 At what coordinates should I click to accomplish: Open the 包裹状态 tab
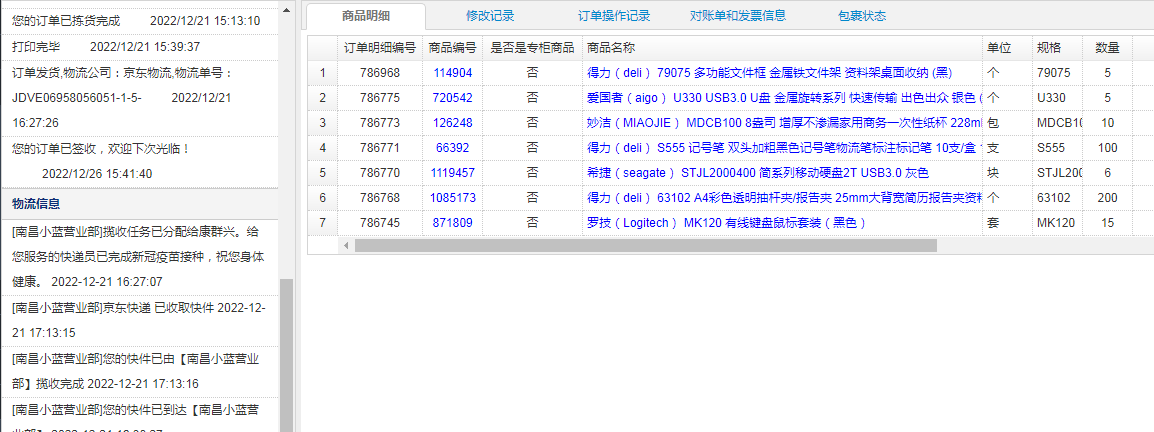(x=862, y=15)
